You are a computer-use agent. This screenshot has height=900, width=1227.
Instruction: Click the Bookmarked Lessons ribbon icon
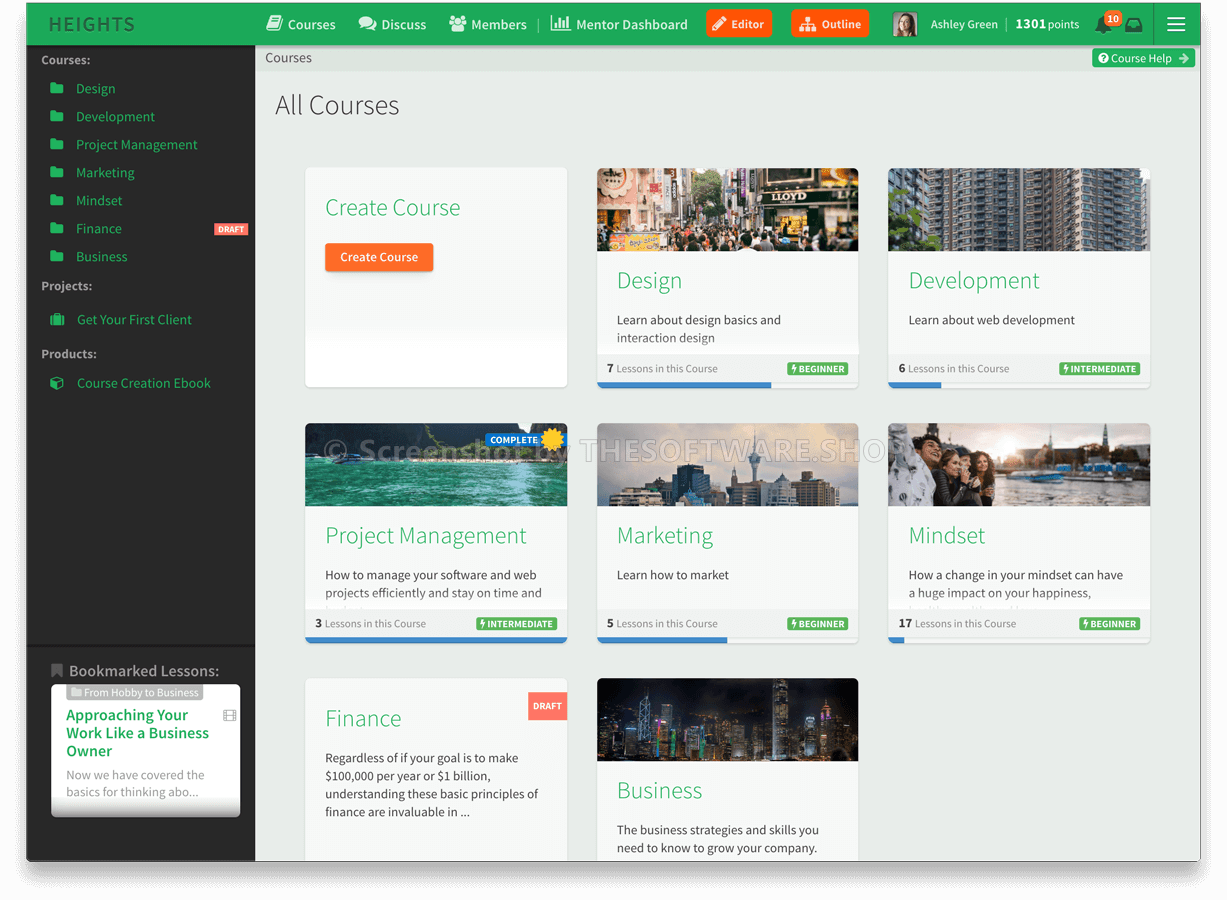coord(58,670)
